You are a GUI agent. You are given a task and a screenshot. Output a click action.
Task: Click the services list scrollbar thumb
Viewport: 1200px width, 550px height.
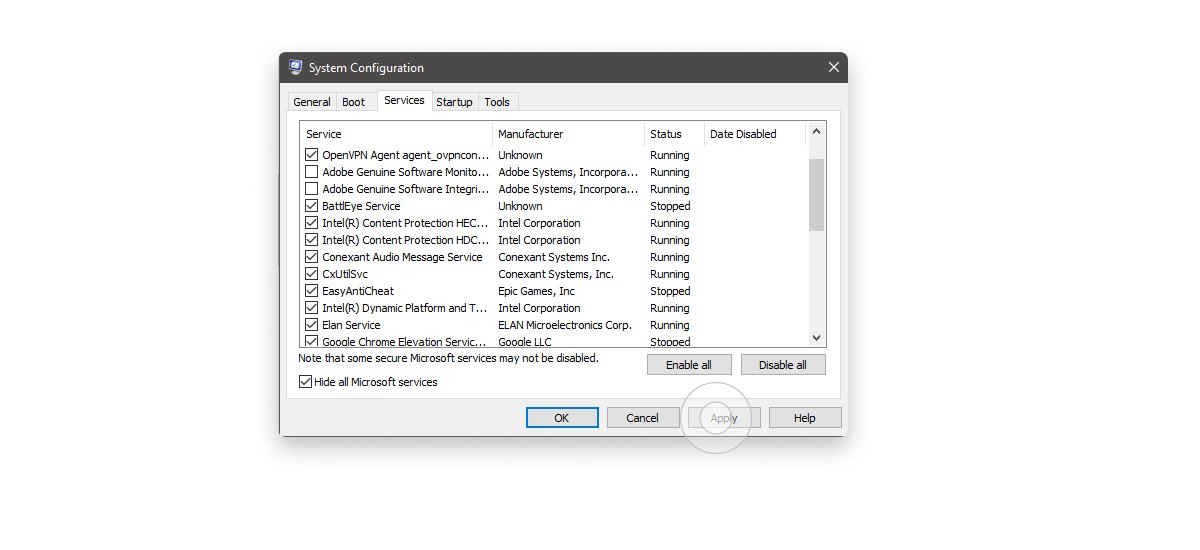pyautogui.click(x=817, y=195)
